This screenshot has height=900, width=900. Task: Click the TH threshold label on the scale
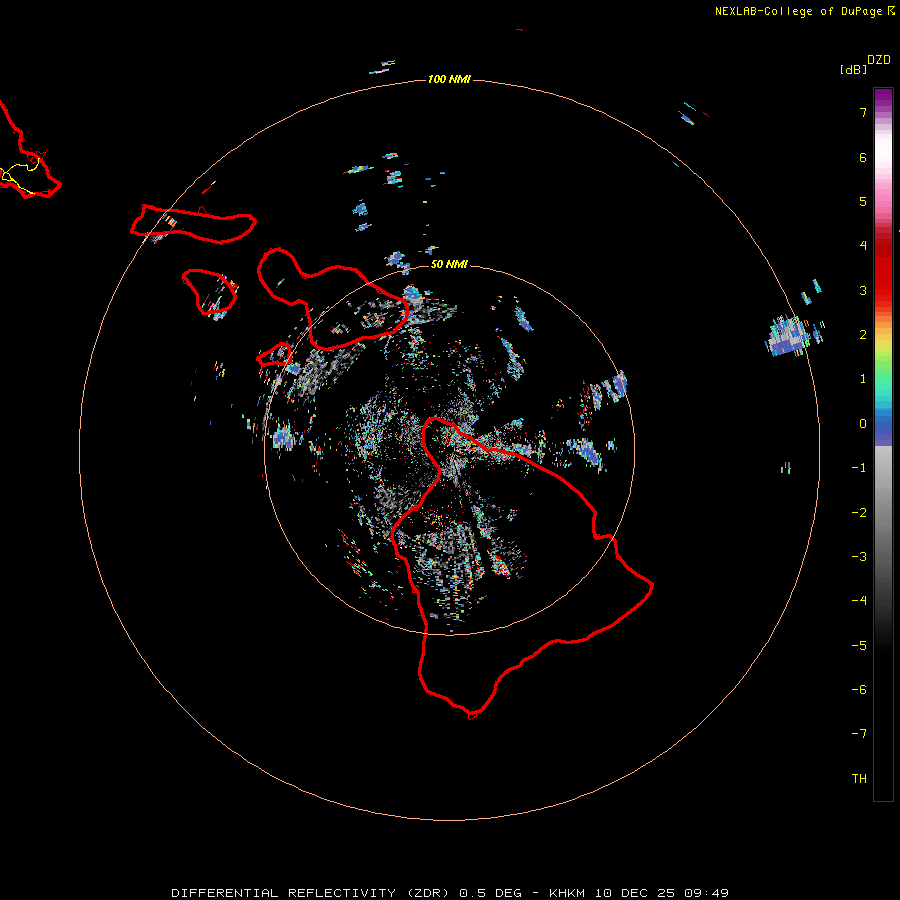(x=859, y=779)
